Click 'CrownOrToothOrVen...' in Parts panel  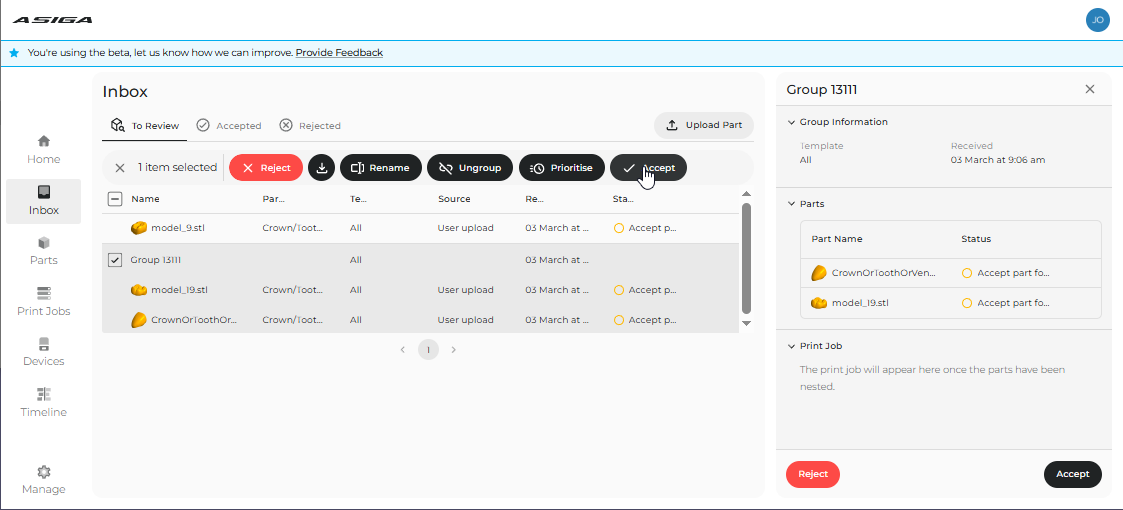[x=885, y=273]
